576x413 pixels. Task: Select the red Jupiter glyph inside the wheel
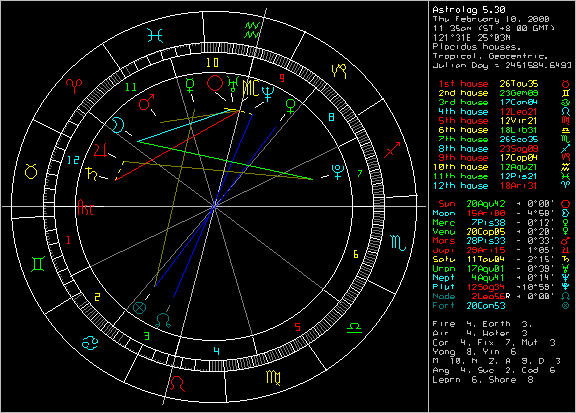101,150
